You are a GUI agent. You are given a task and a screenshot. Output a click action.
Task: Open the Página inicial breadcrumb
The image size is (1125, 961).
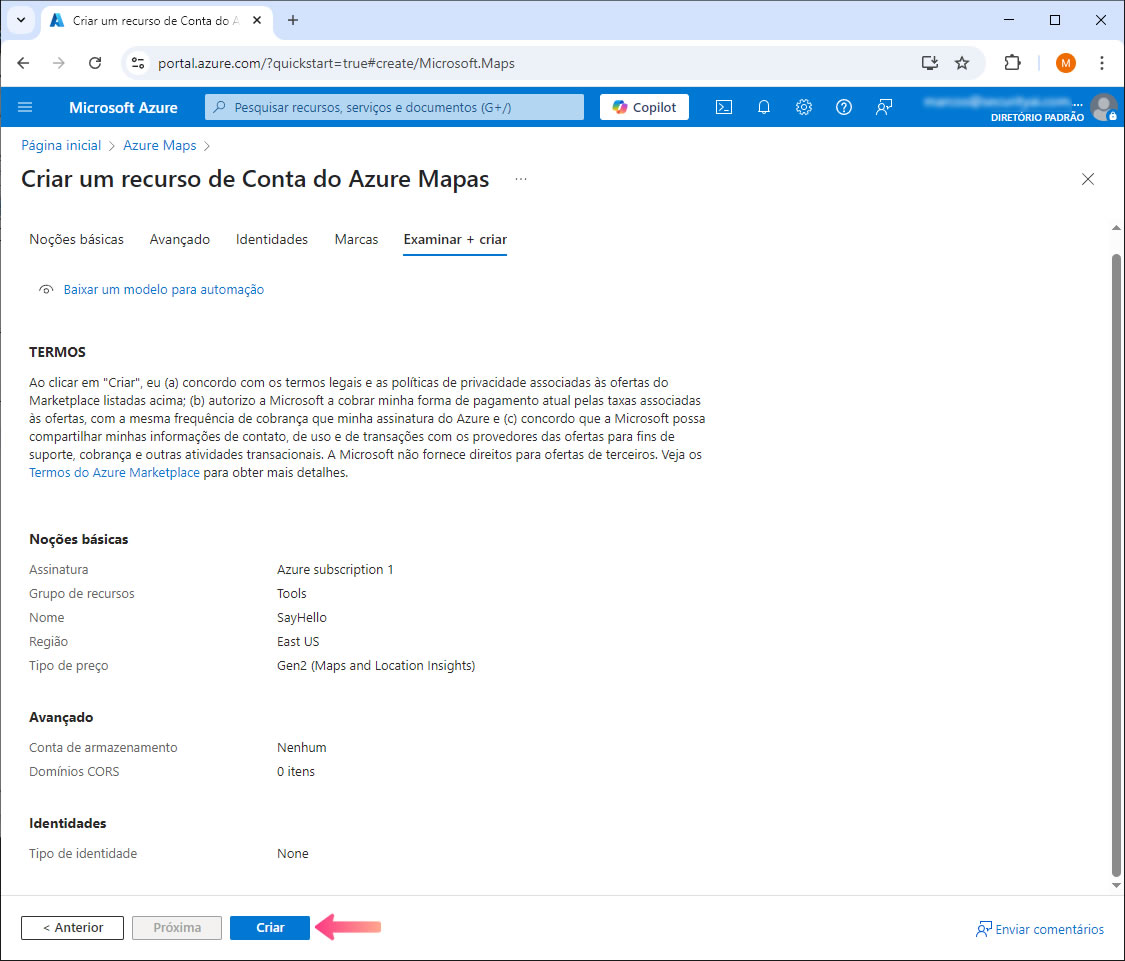pos(61,145)
